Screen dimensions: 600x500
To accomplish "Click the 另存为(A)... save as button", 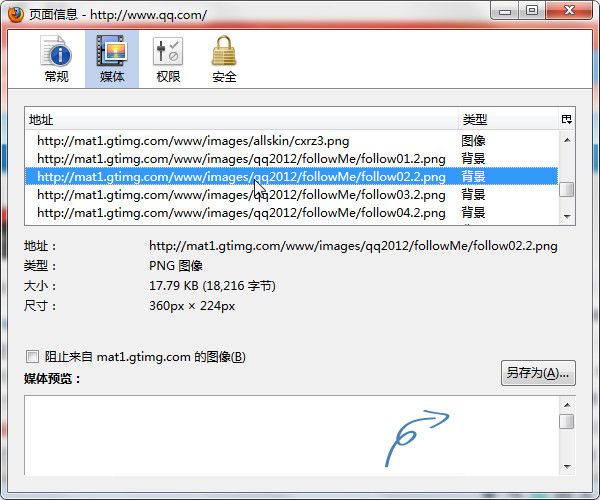I will click(x=538, y=373).
